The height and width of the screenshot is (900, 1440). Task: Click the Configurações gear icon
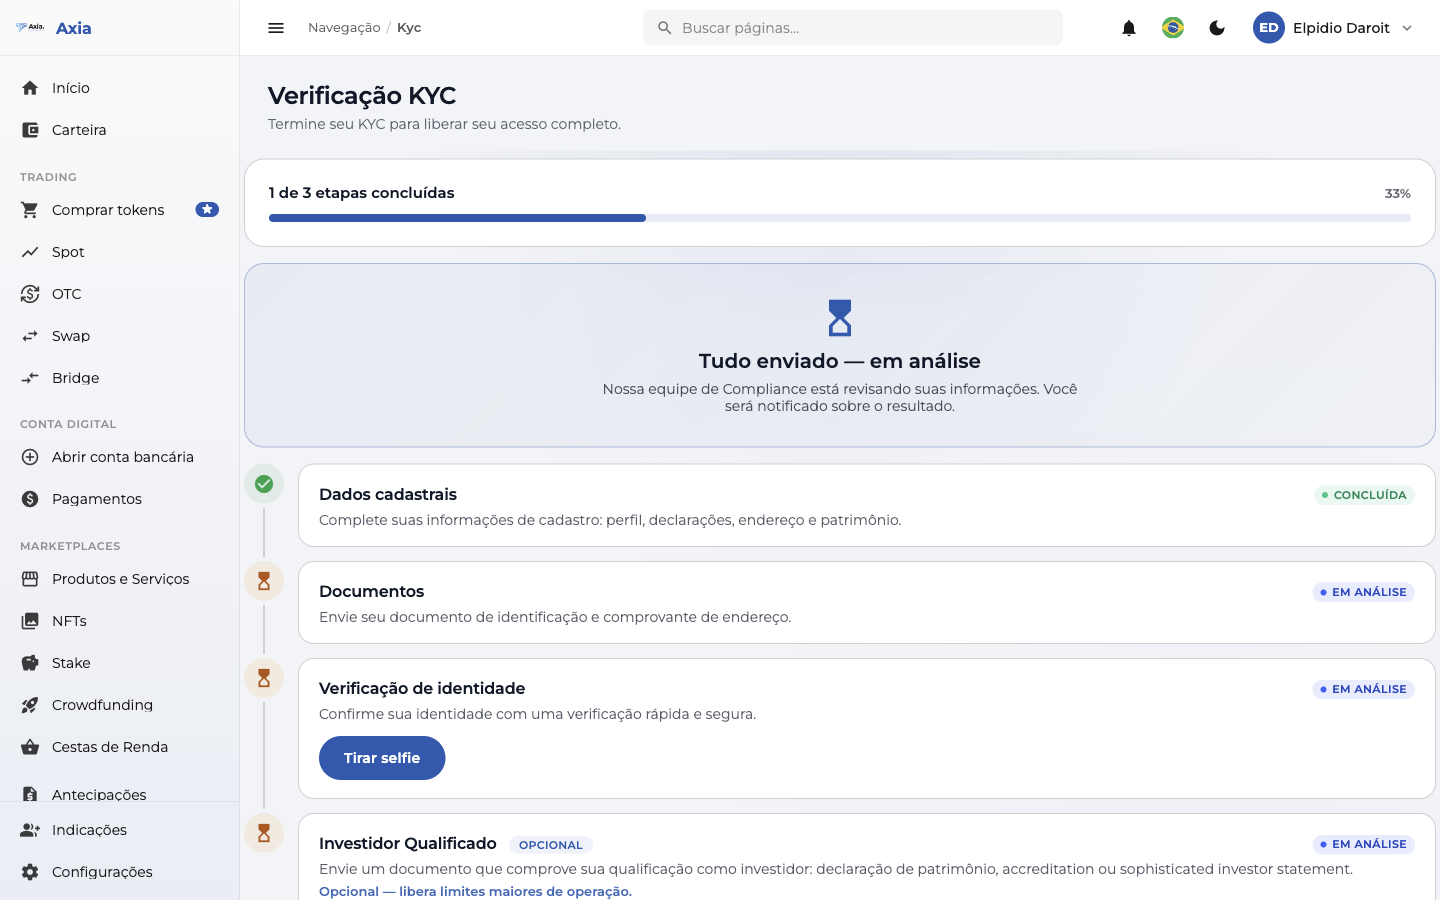click(x=30, y=872)
